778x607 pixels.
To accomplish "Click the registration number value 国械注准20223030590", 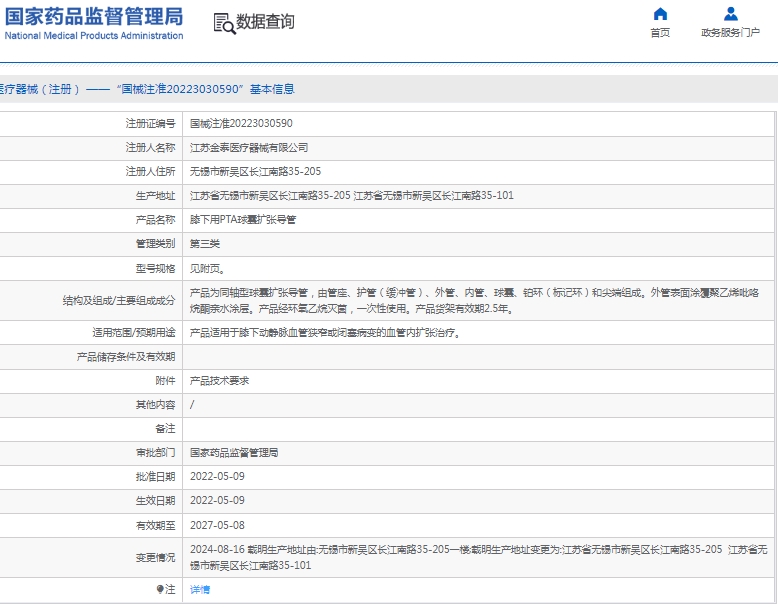I will 241,123.
